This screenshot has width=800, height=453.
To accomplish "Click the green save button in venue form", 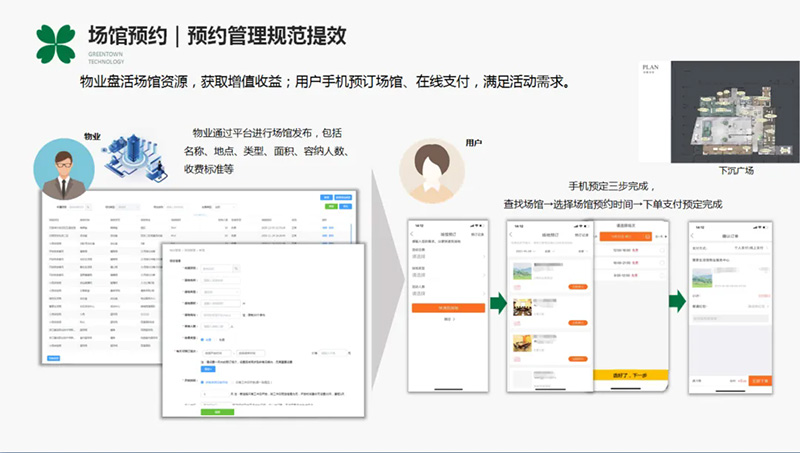I will 217,412.
